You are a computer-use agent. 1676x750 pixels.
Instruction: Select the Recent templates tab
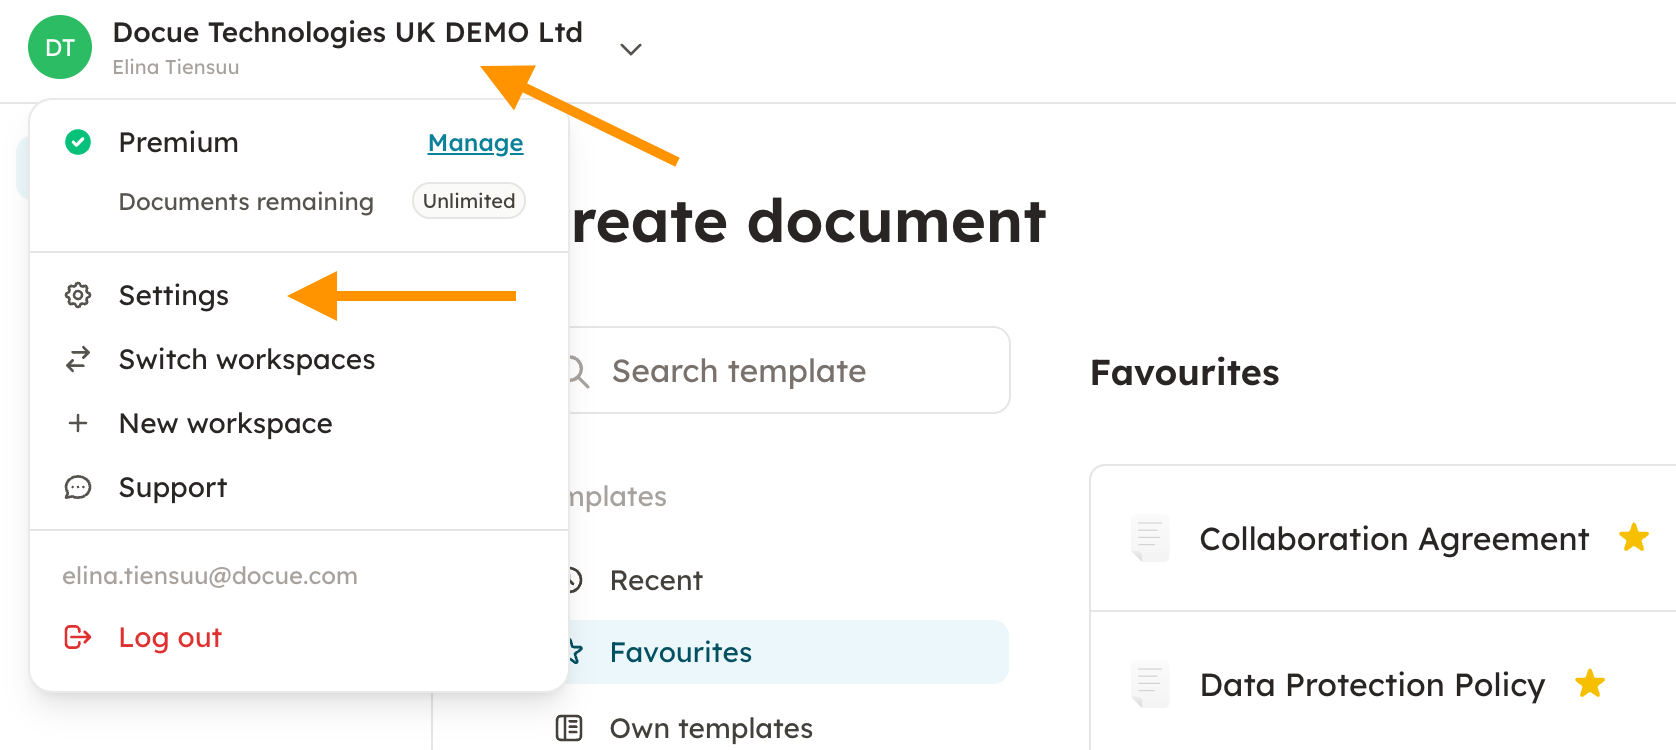click(656, 580)
